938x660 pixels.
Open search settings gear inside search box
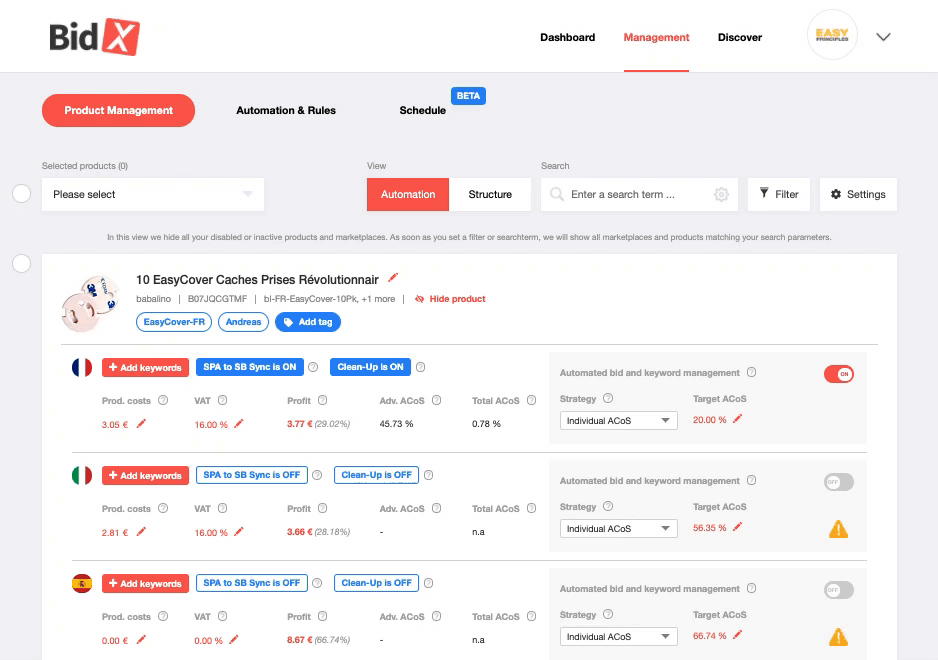point(721,194)
